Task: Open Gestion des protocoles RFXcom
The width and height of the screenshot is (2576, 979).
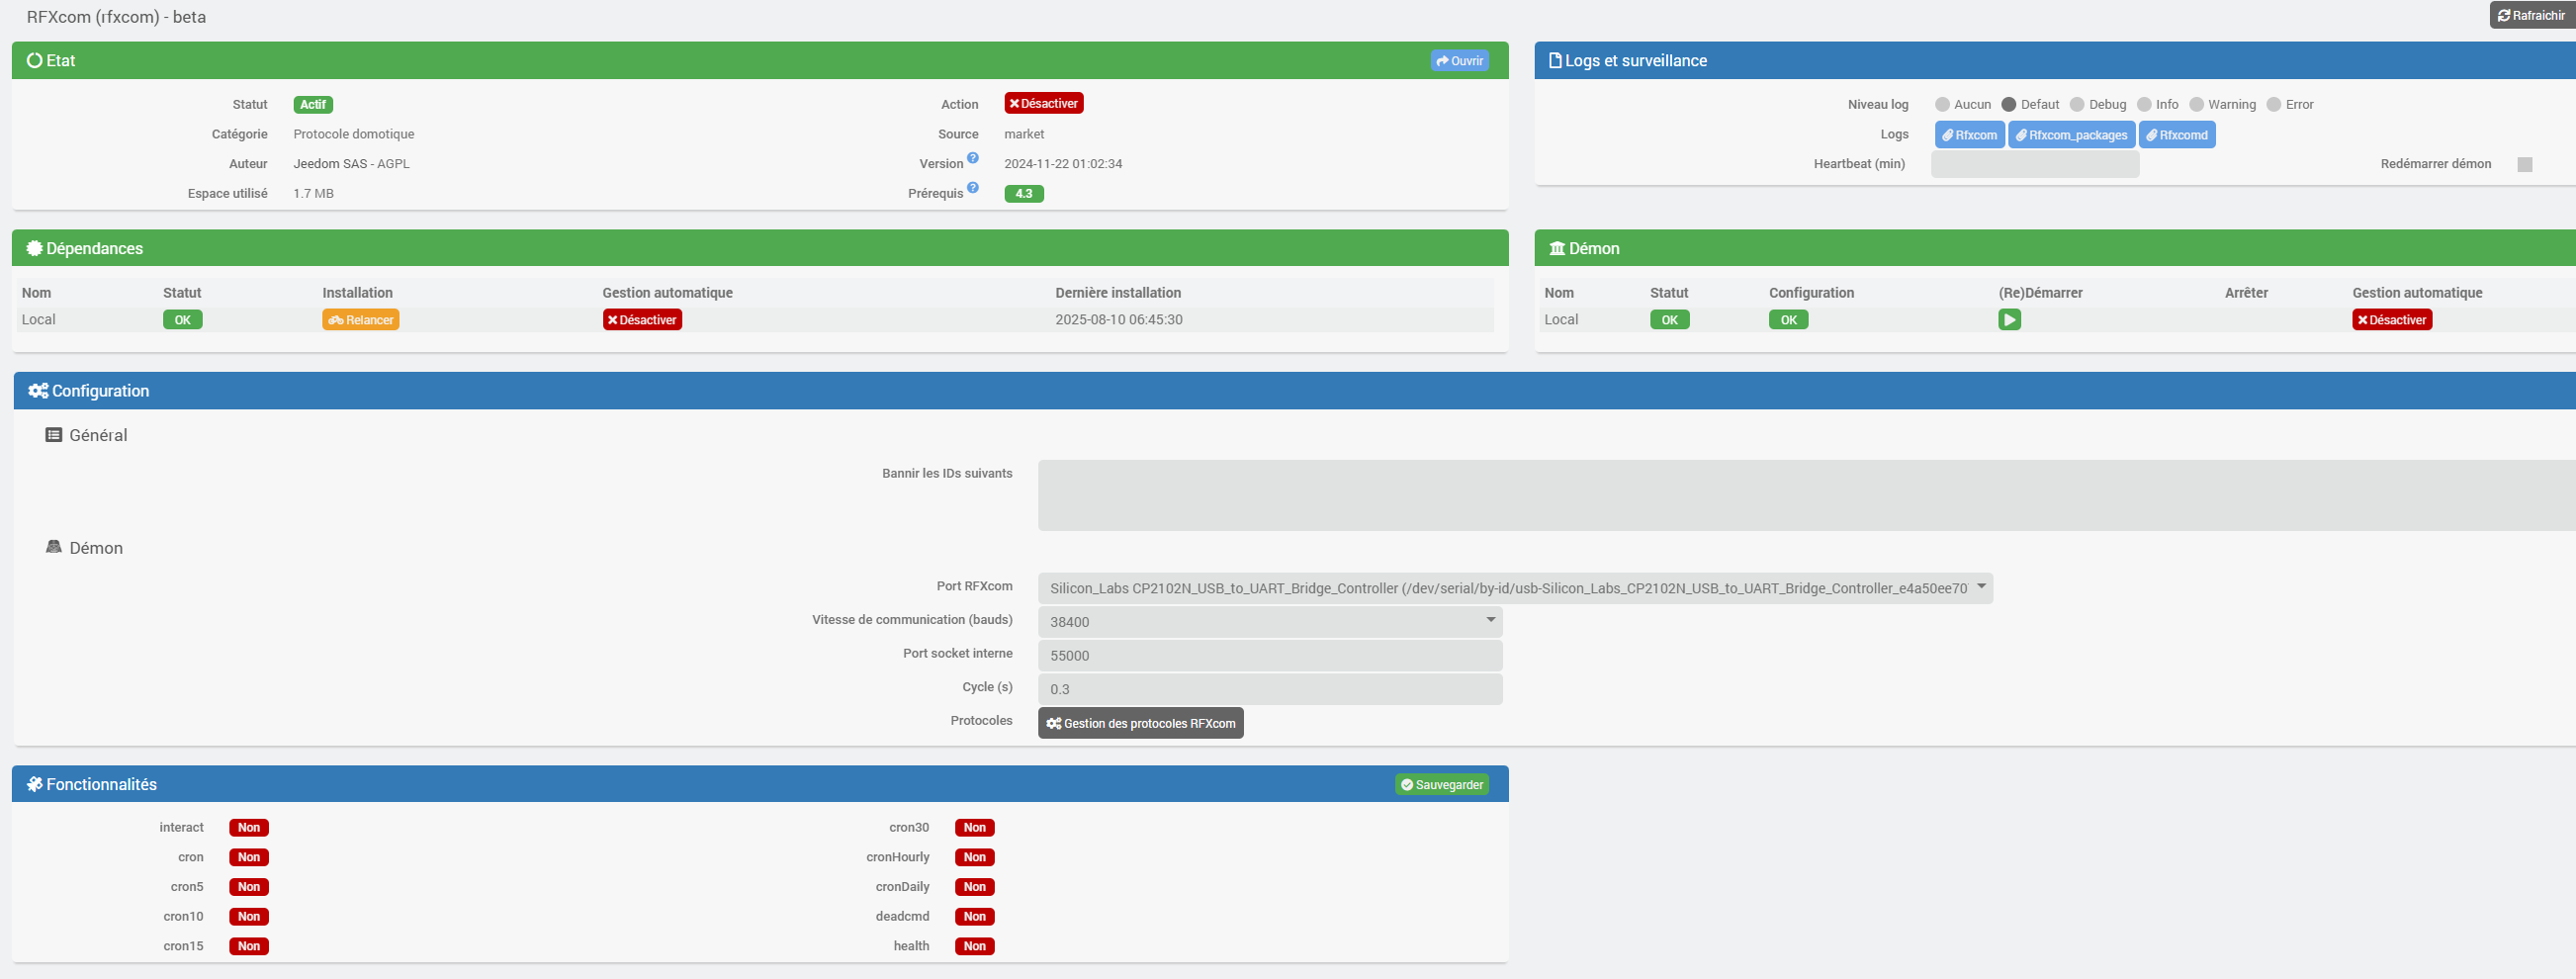Action: point(1141,724)
